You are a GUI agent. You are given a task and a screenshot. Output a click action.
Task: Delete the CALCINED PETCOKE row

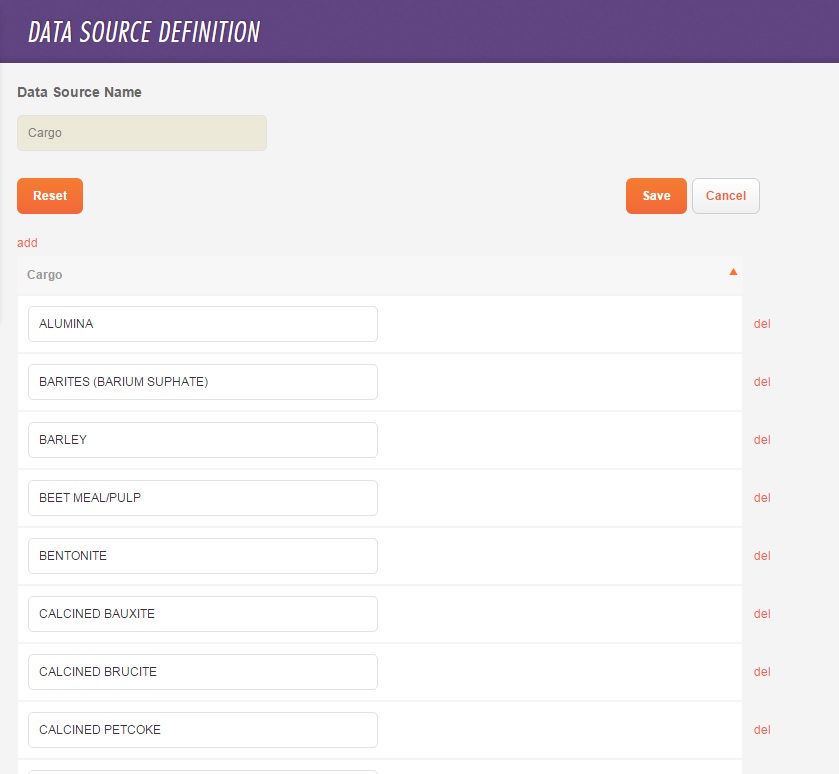click(762, 730)
